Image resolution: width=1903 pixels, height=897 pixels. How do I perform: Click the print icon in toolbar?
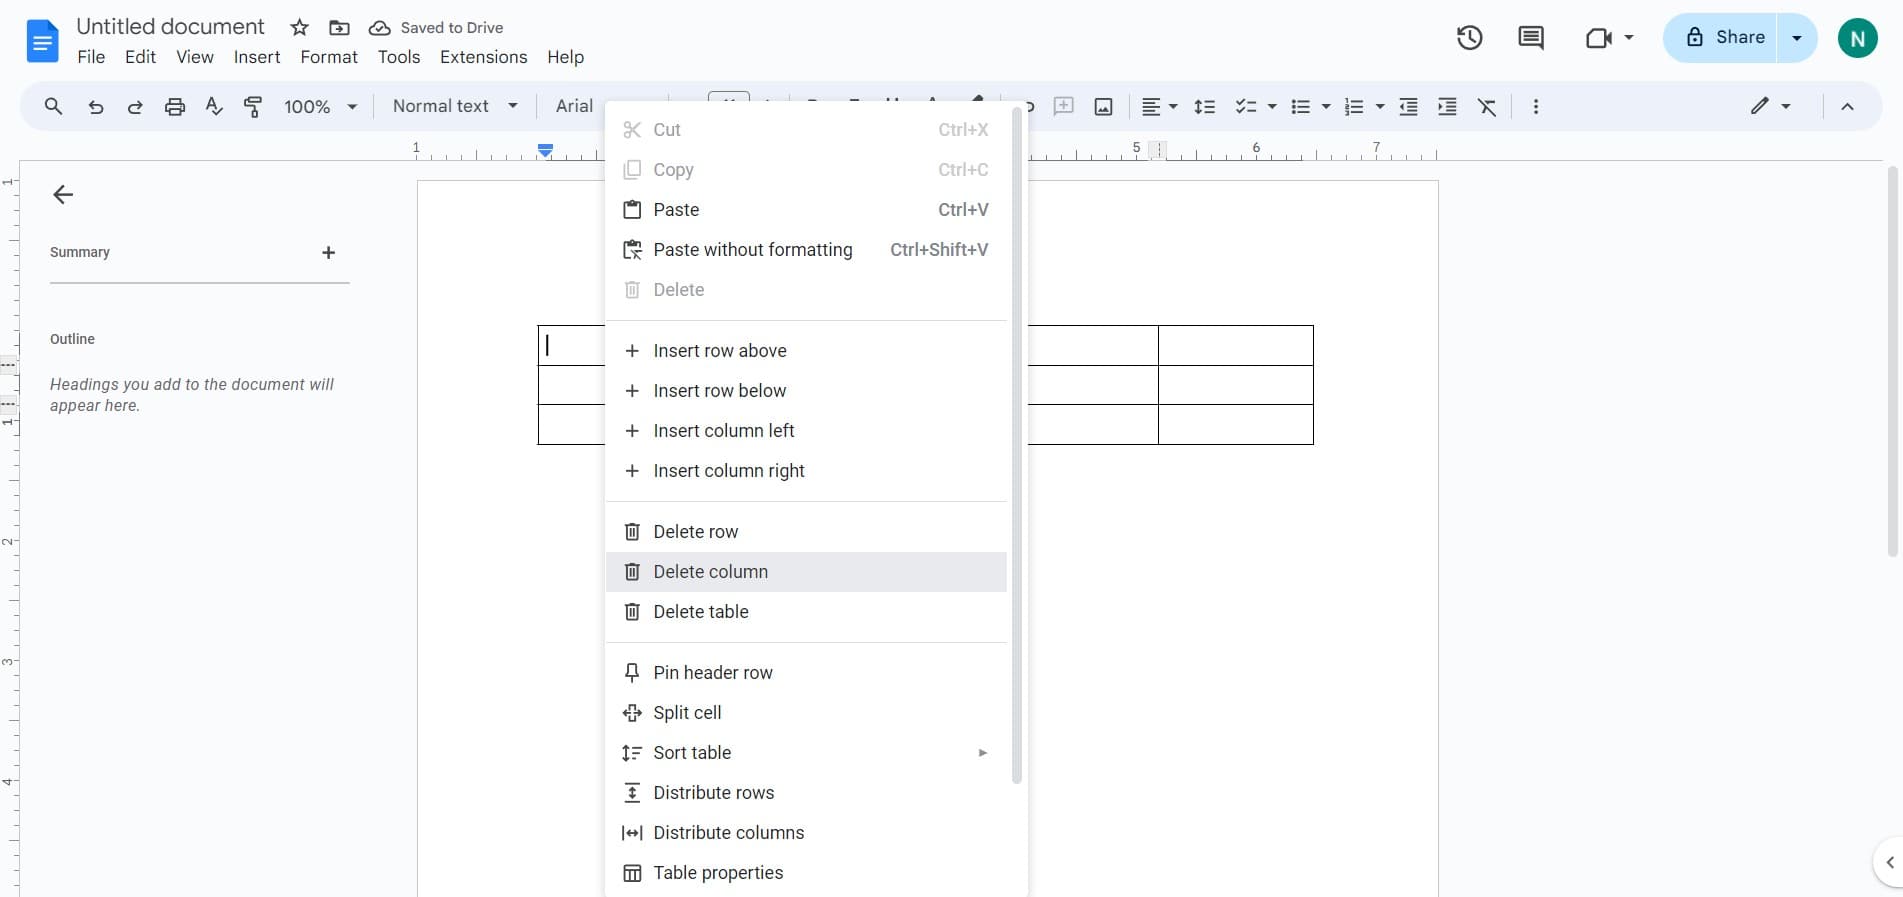click(x=175, y=107)
